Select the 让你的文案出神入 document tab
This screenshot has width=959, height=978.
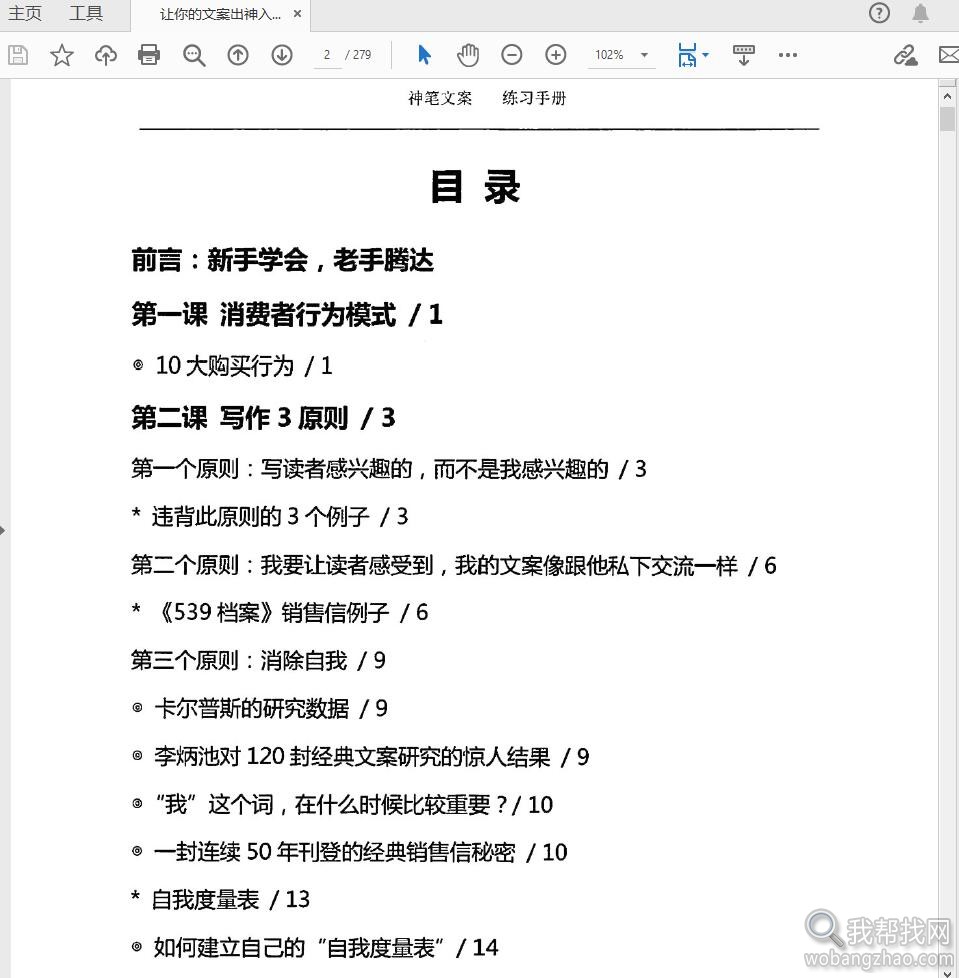click(219, 14)
